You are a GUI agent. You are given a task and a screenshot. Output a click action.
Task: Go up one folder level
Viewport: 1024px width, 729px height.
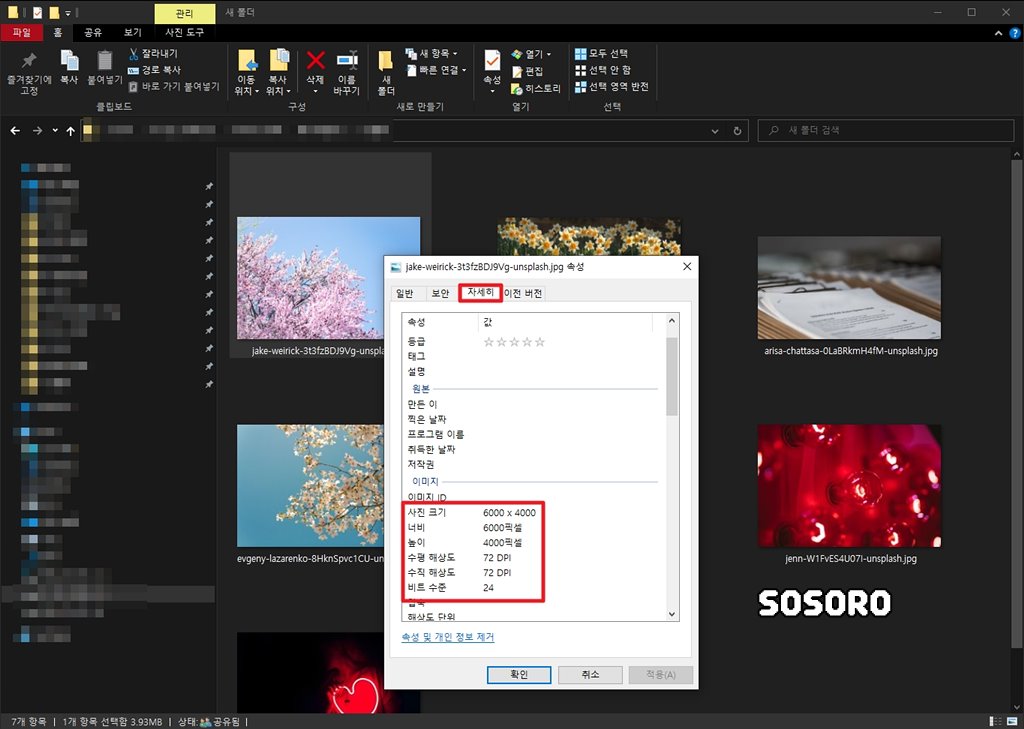[x=71, y=131]
